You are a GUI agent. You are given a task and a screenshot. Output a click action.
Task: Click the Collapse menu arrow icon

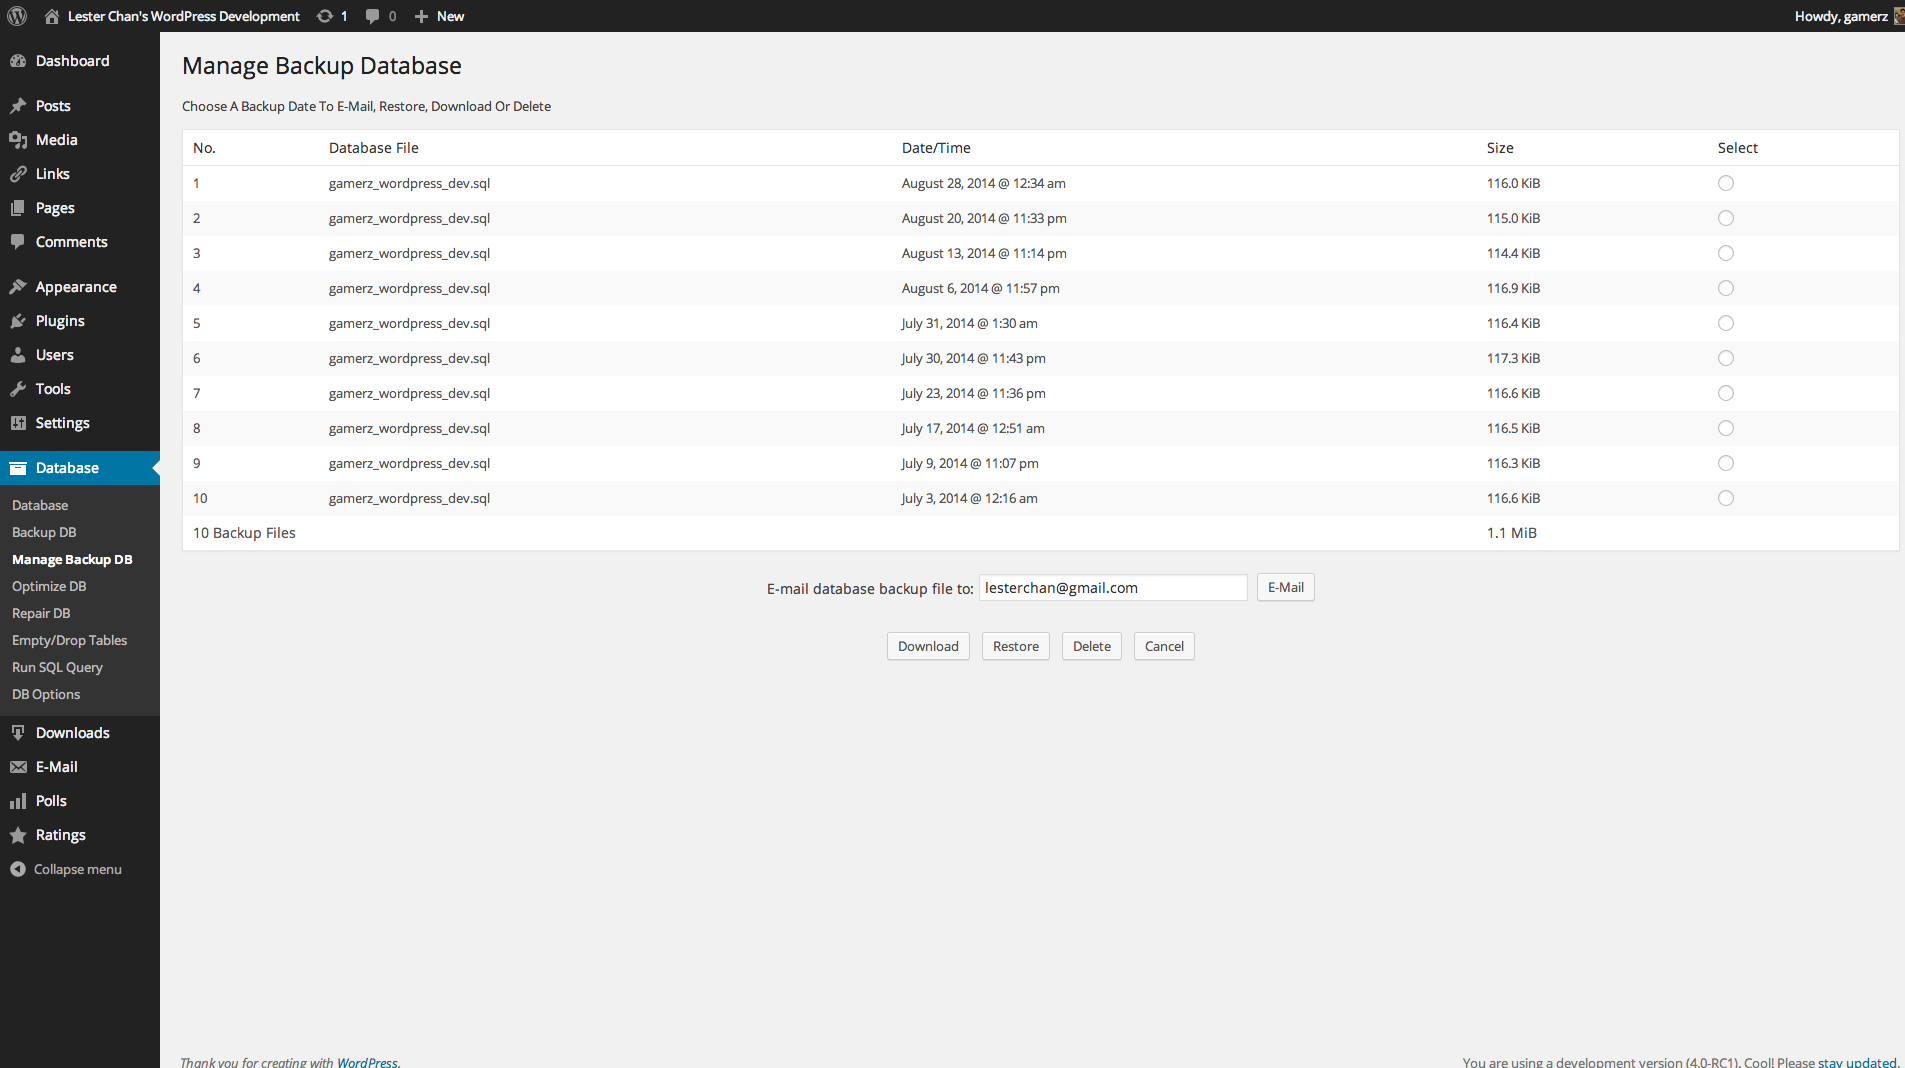point(18,869)
